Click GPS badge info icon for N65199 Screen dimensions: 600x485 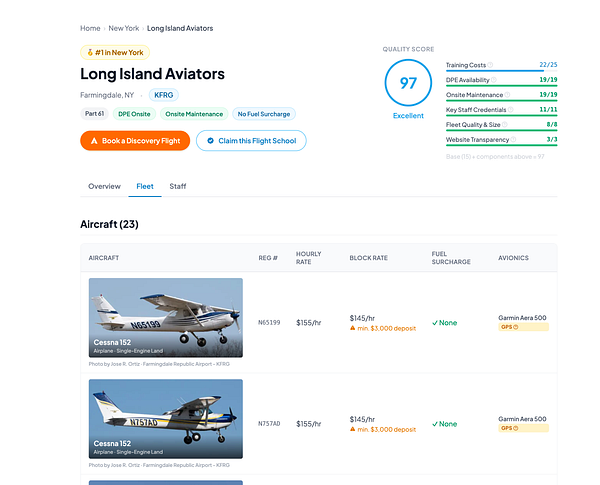(x=516, y=327)
